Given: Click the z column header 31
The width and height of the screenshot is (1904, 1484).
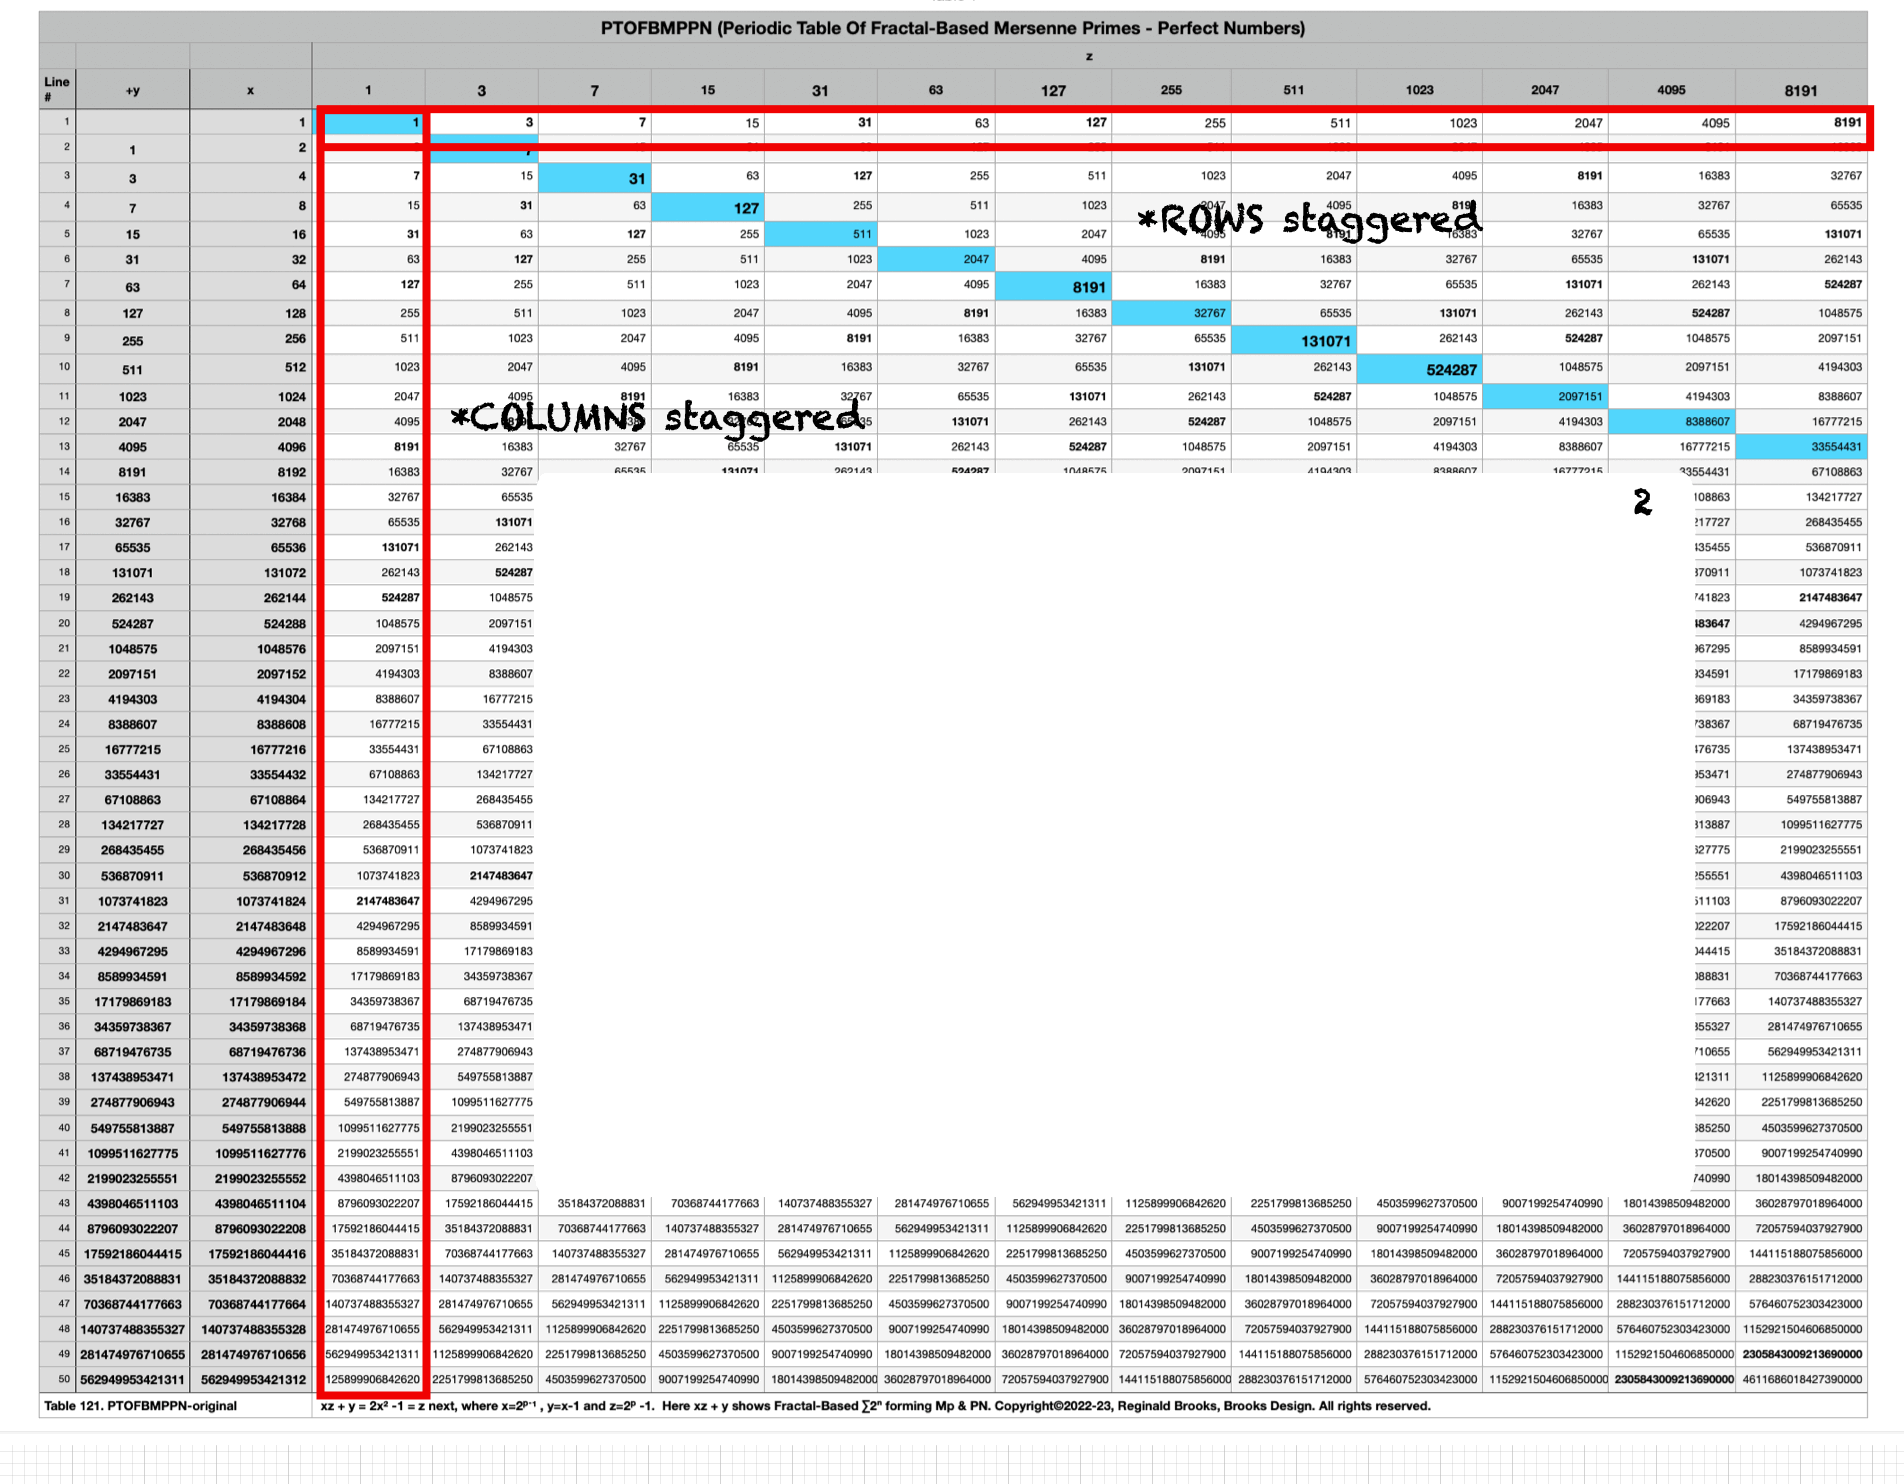Looking at the screenshot, I should (x=820, y=90).
